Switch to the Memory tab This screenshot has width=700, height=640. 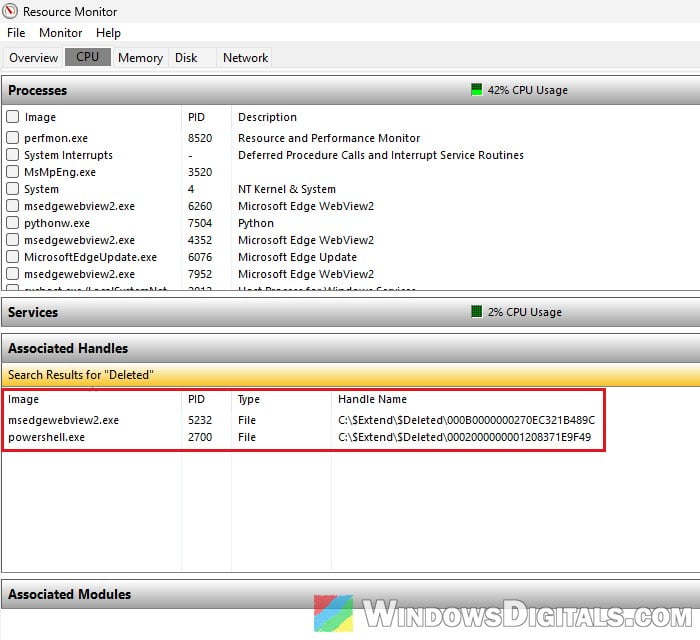click(140, 58)
